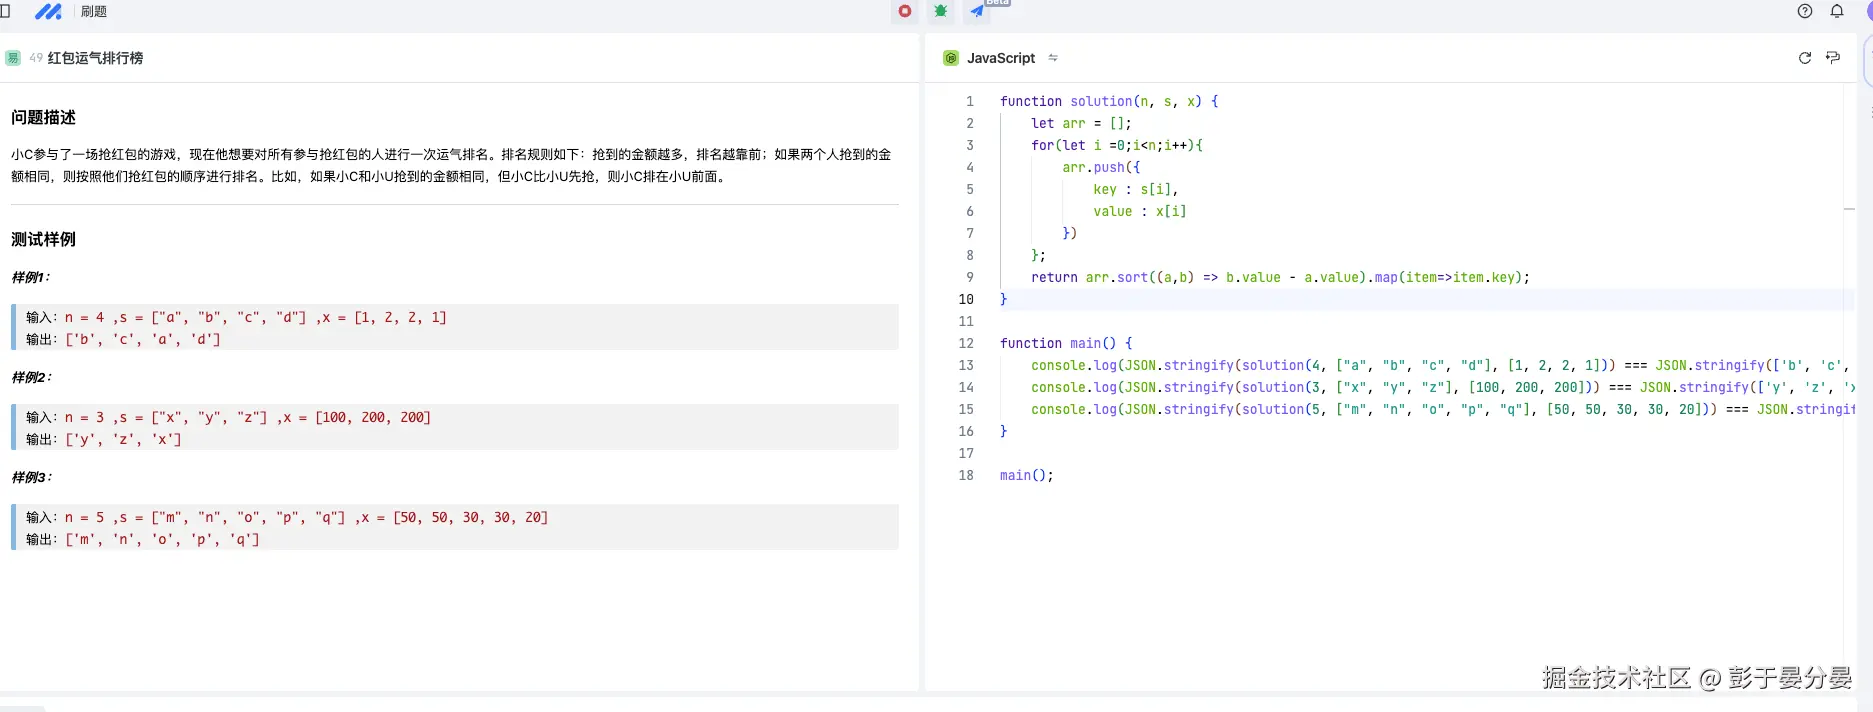Open the language switch arrows next to JavaScript
1873x712 pixels.
(1053, 58)
